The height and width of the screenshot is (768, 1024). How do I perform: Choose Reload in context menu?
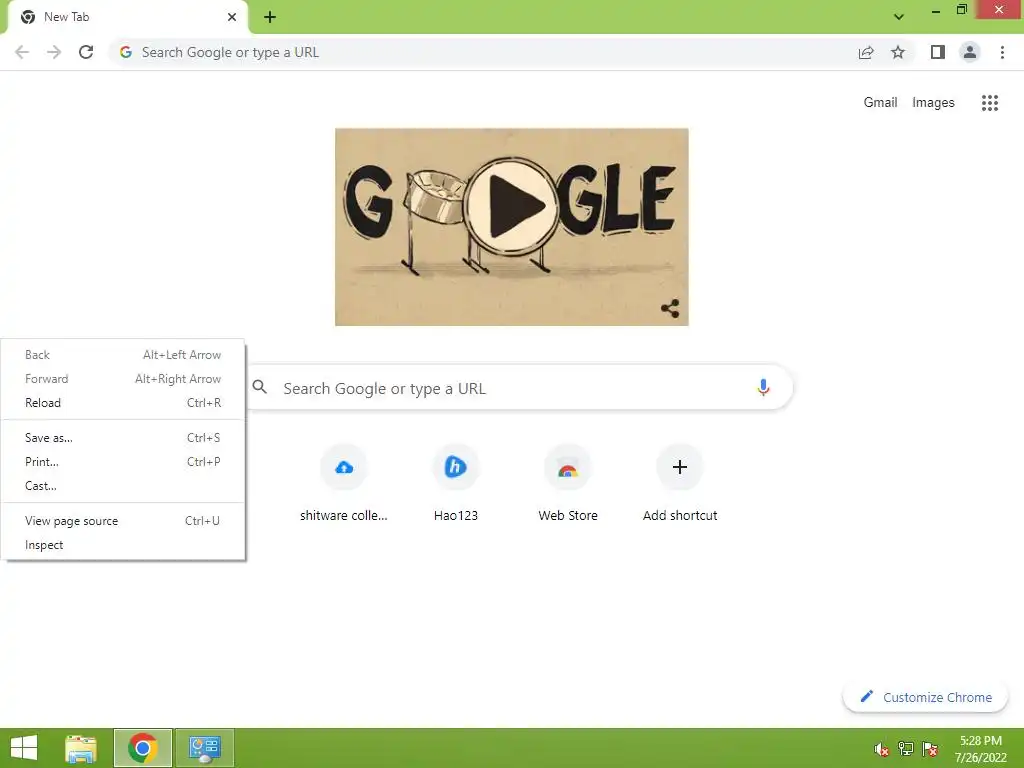(x=123, y=403)
